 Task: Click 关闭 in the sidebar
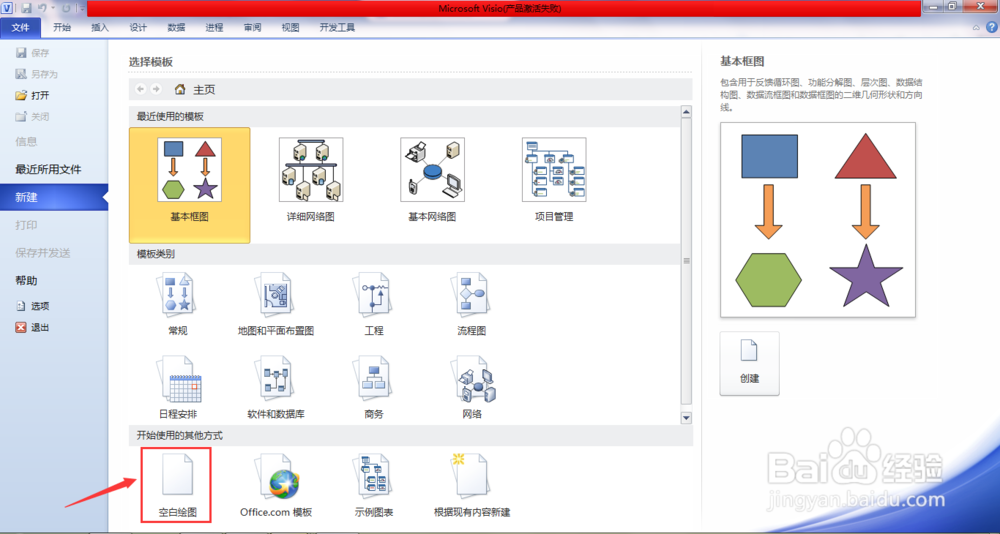click(32, 117)
